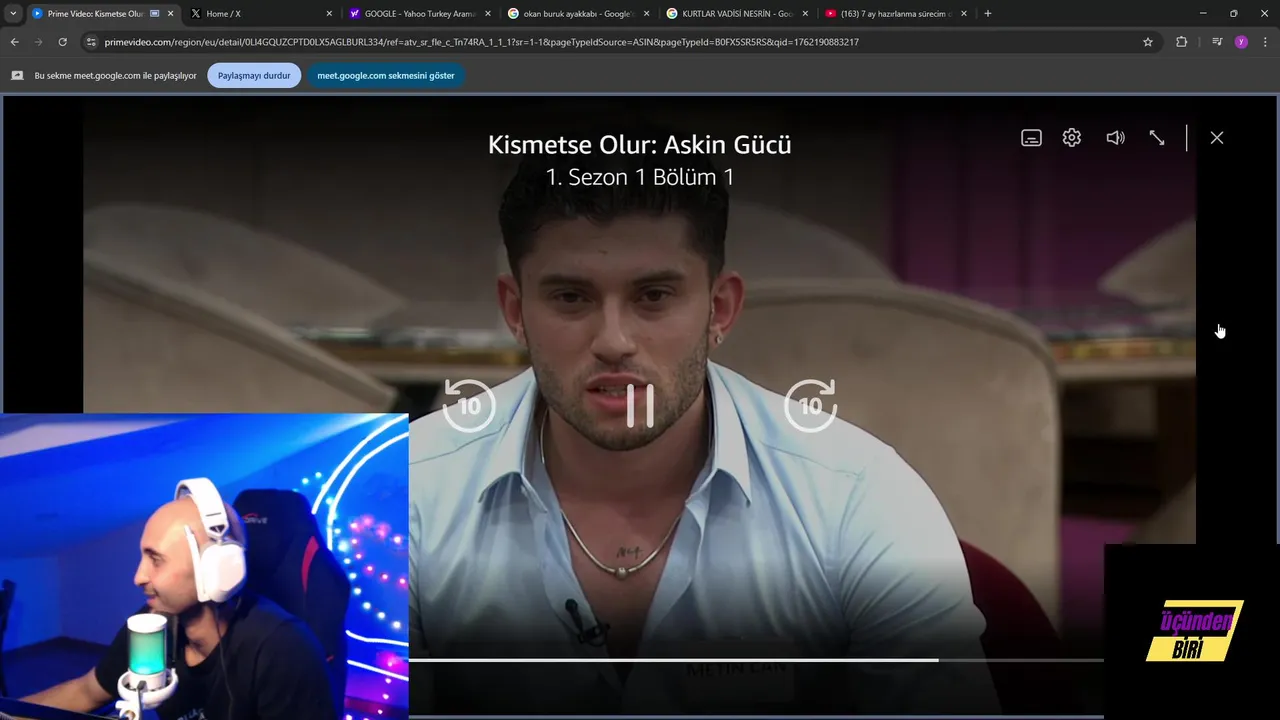
Task: Click the video progress bar
Action: pos(756,660)
